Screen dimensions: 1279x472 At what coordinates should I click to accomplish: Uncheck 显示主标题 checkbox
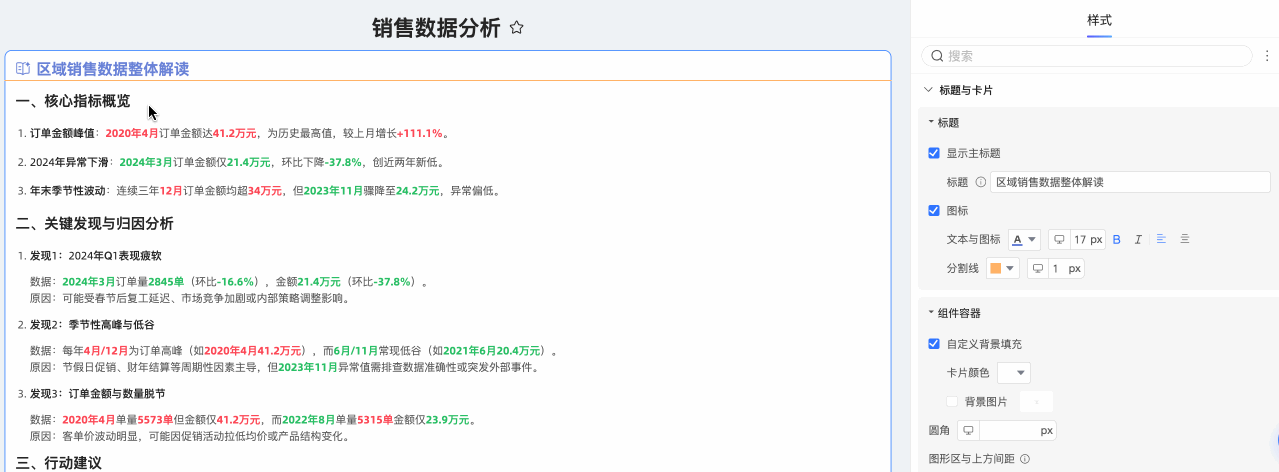pos(934,153)
